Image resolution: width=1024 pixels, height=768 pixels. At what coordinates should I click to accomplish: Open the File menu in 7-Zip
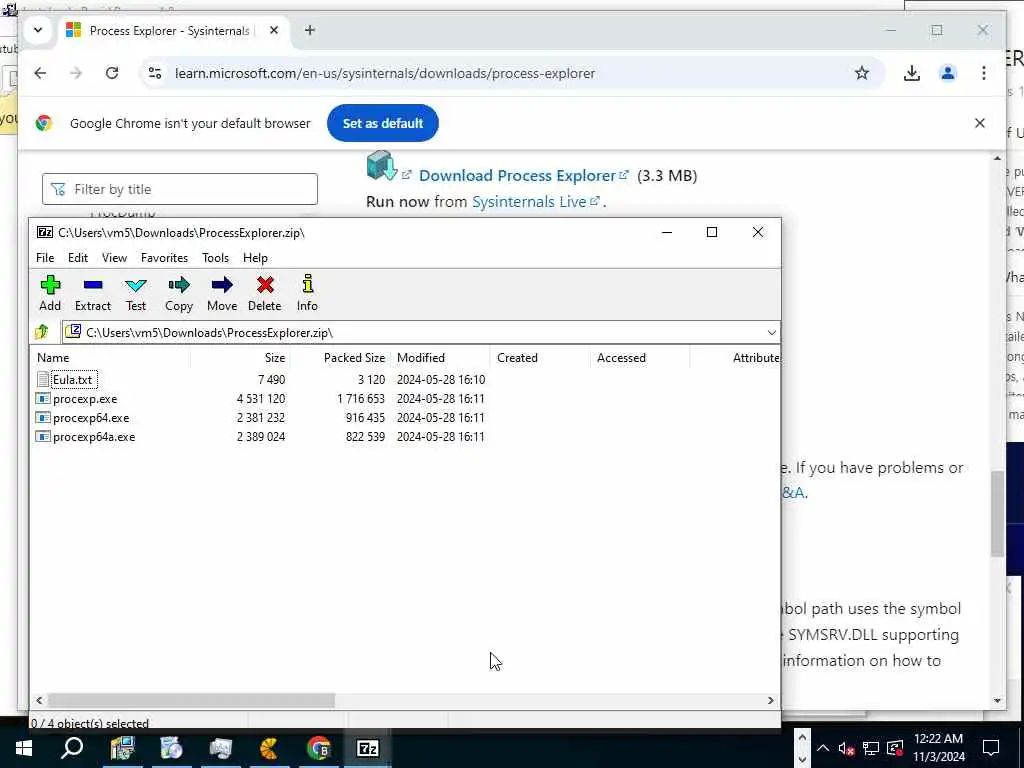(45, 258)
